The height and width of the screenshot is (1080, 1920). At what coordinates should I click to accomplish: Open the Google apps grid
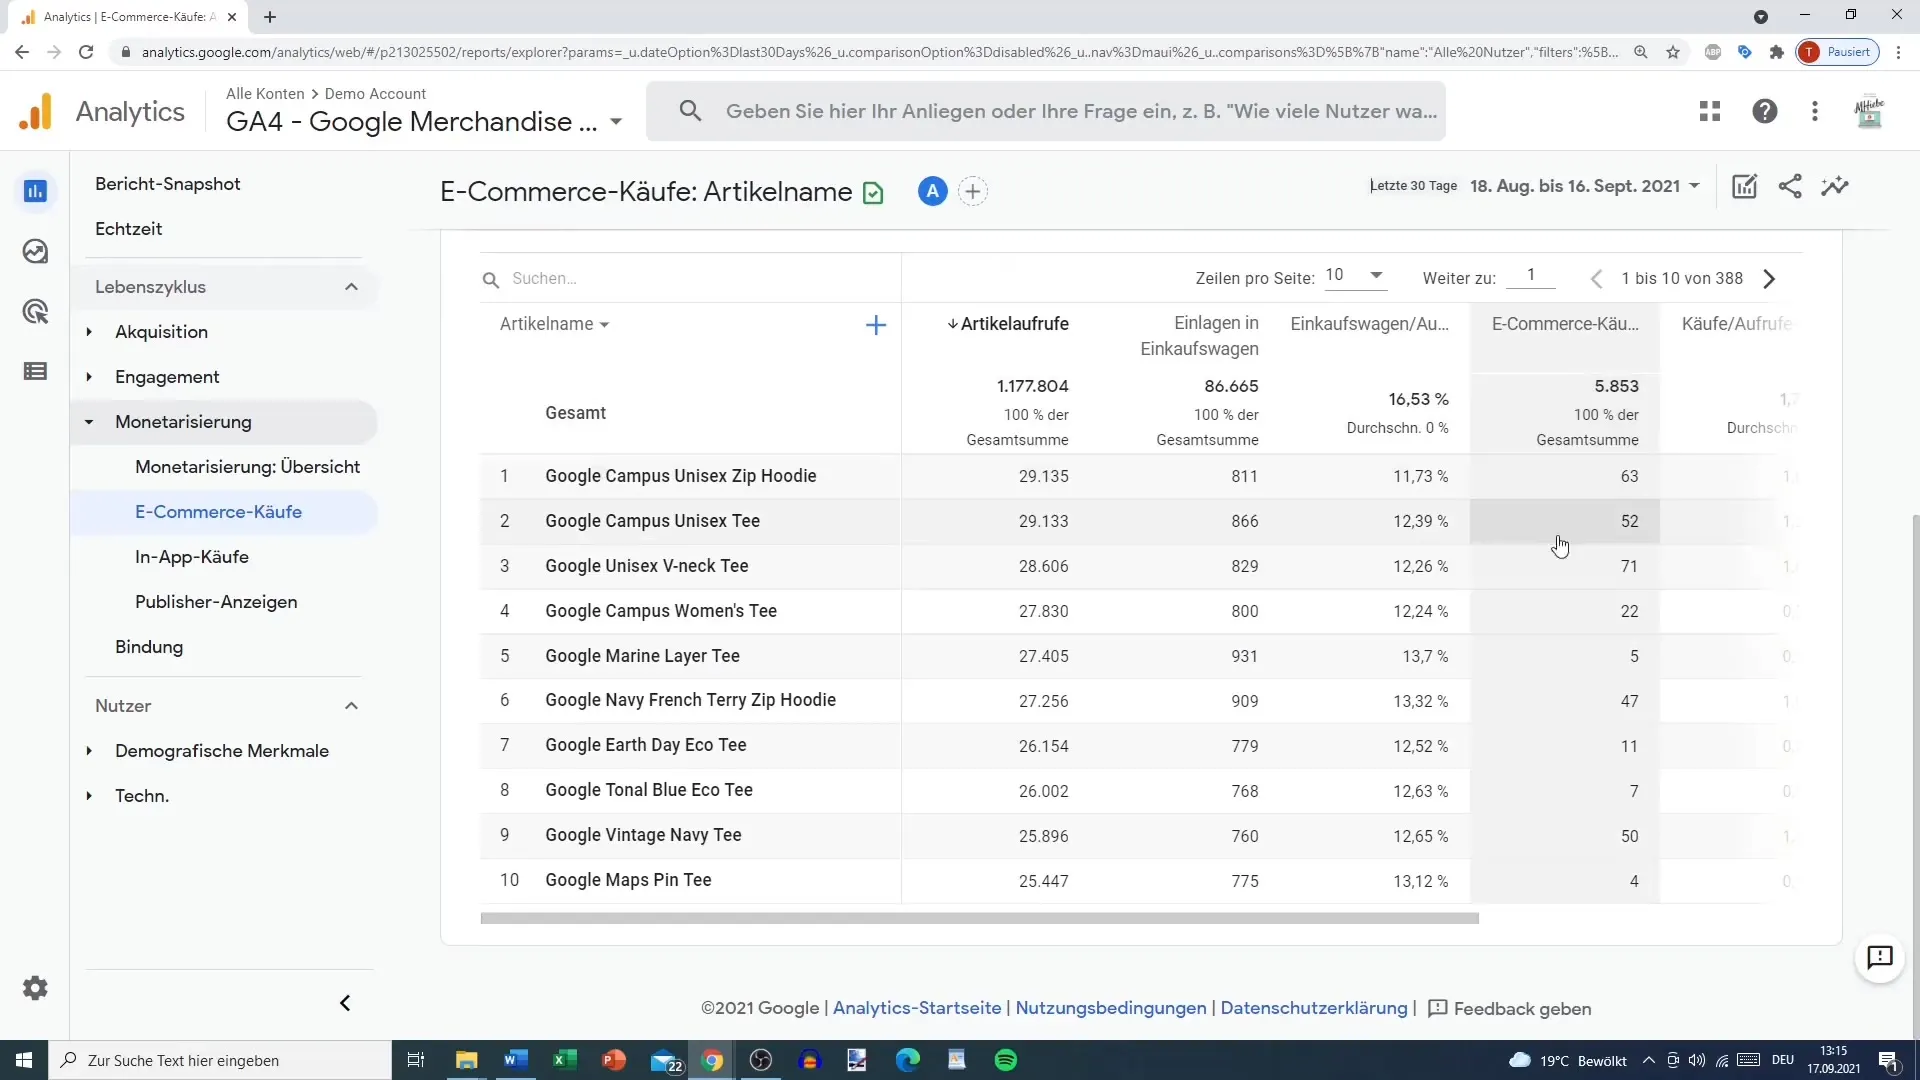(1710, 111)
